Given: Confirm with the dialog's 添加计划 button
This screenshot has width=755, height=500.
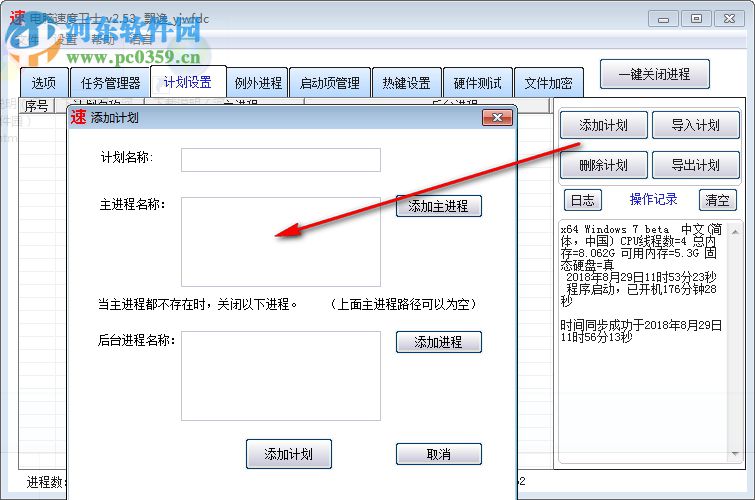Looking at the screenshot, I should (289, 454).
